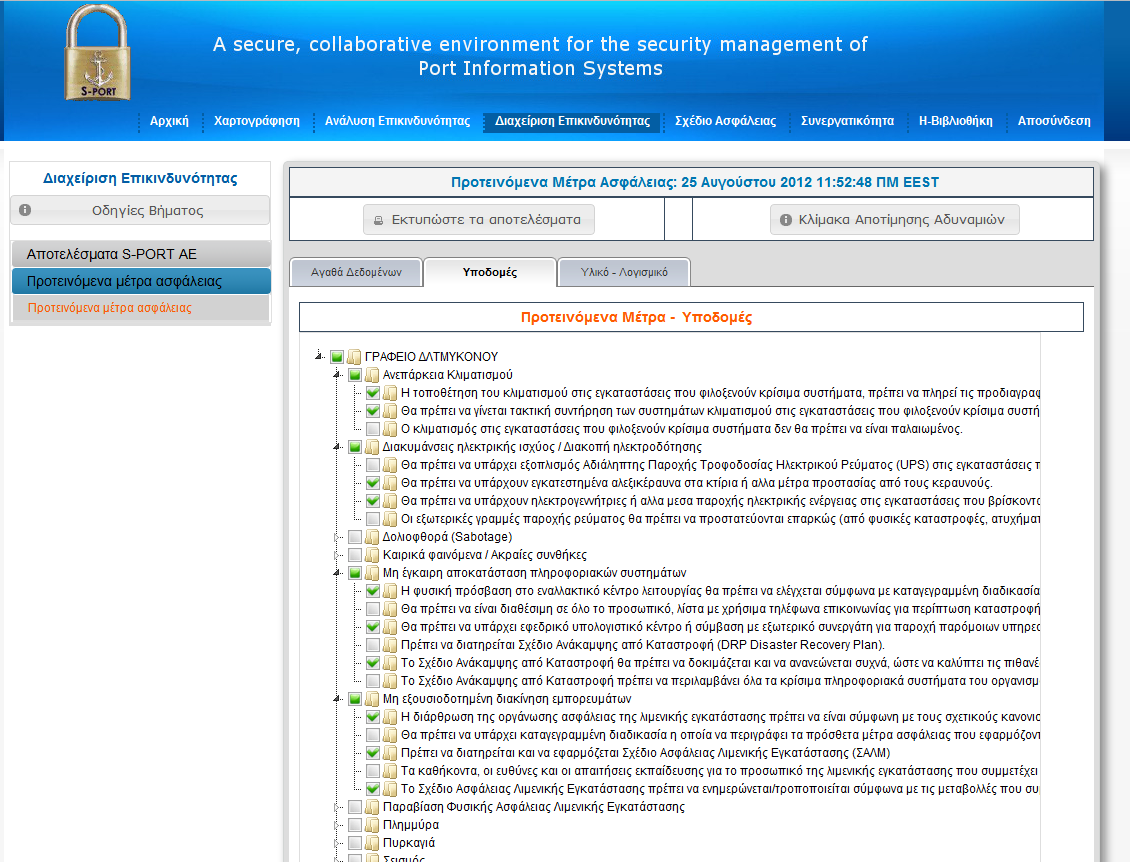Open Σχέδιο Ασφάλειας menu item
Viewport: 1130px width, 862px height.
pos(725,121)
